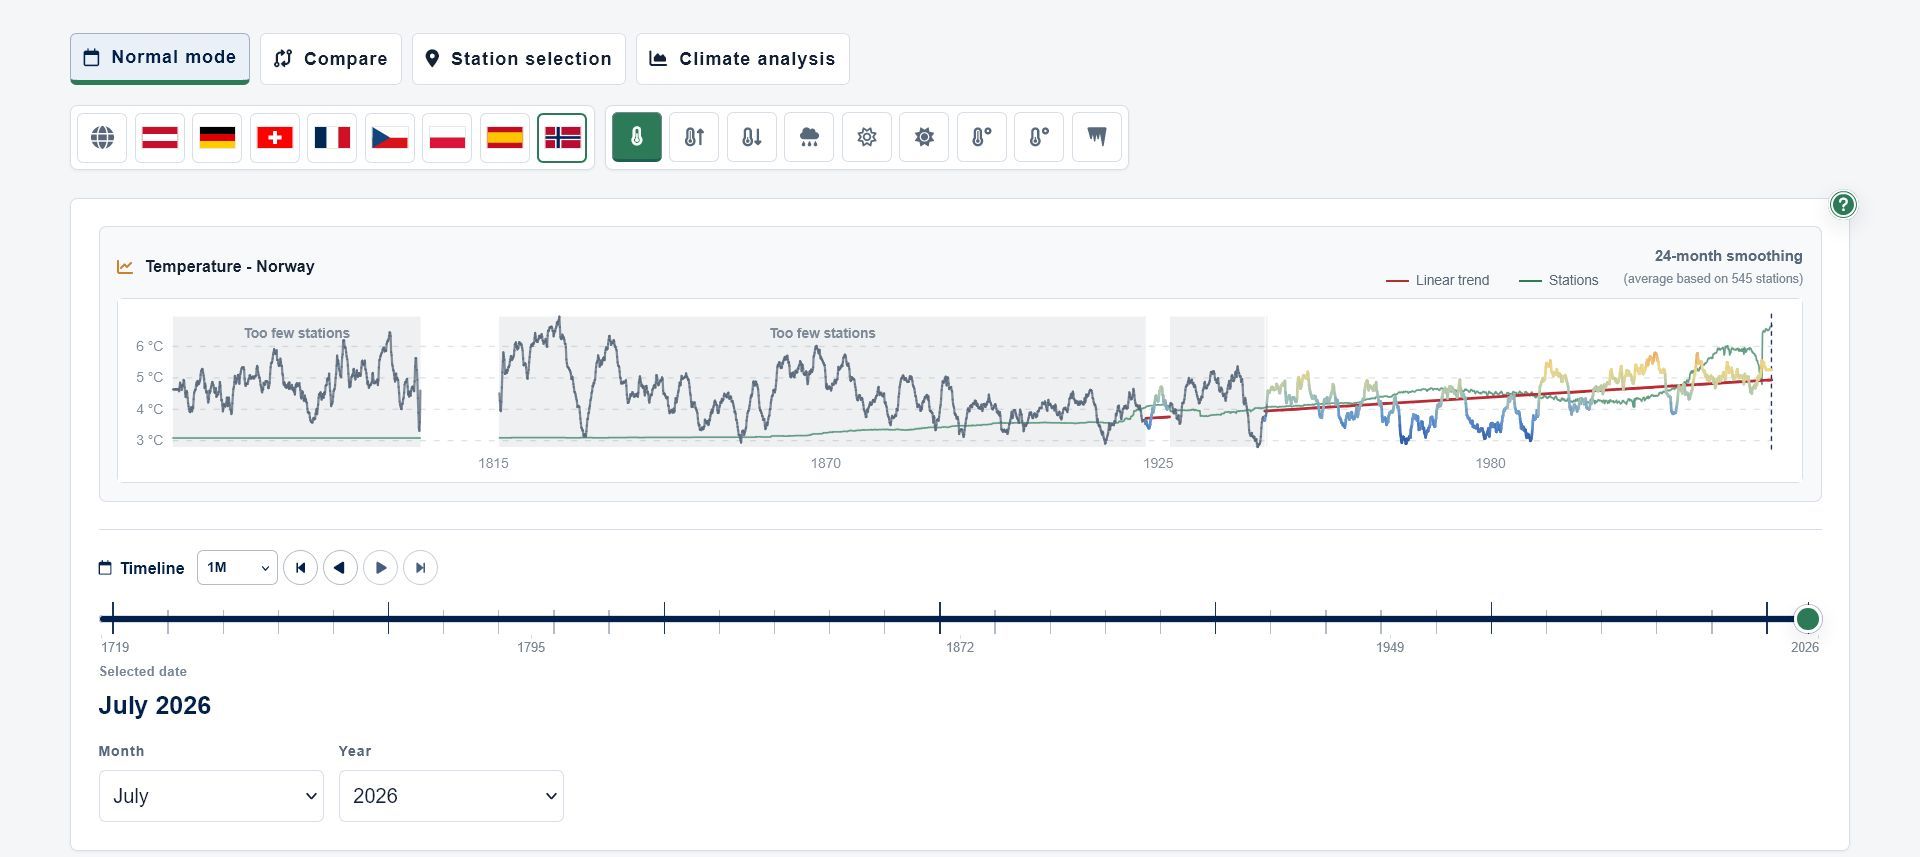Open the Year dropdown showing 2026

point(451,796)
